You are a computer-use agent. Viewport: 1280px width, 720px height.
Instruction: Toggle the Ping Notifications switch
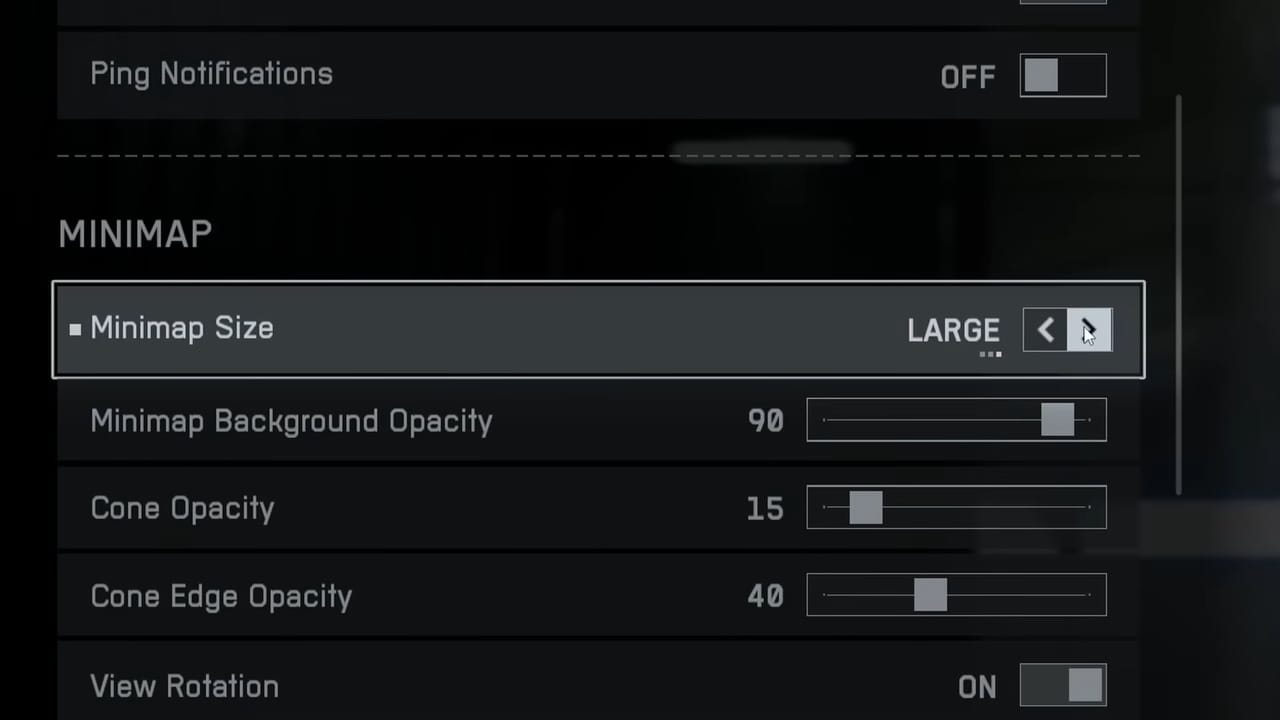(1063, 76)
